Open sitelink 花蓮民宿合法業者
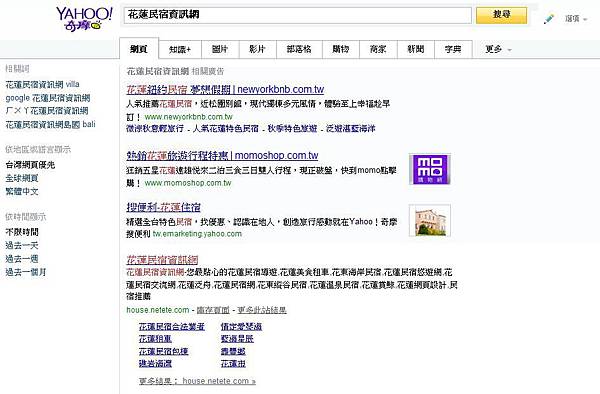The width and height of the screenshot is (600, 394). coord(171,327)
